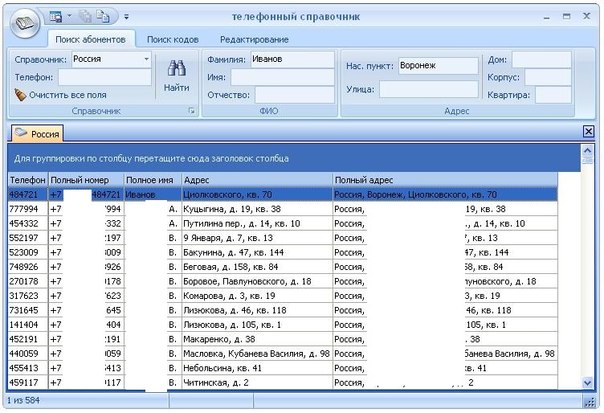Click into the Телефон input field
The image size is (604, 413).
(x=105, y=77)
